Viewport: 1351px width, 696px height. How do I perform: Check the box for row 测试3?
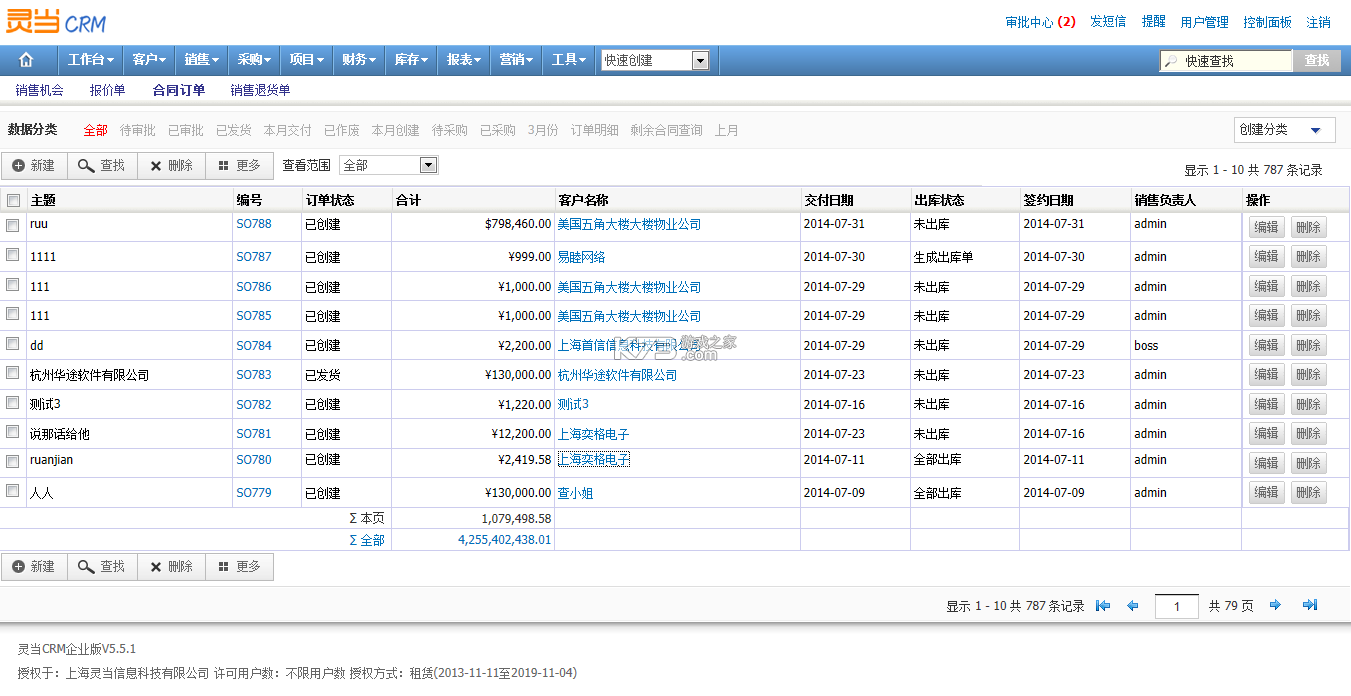pyautogui.click(x=13, y=402)
